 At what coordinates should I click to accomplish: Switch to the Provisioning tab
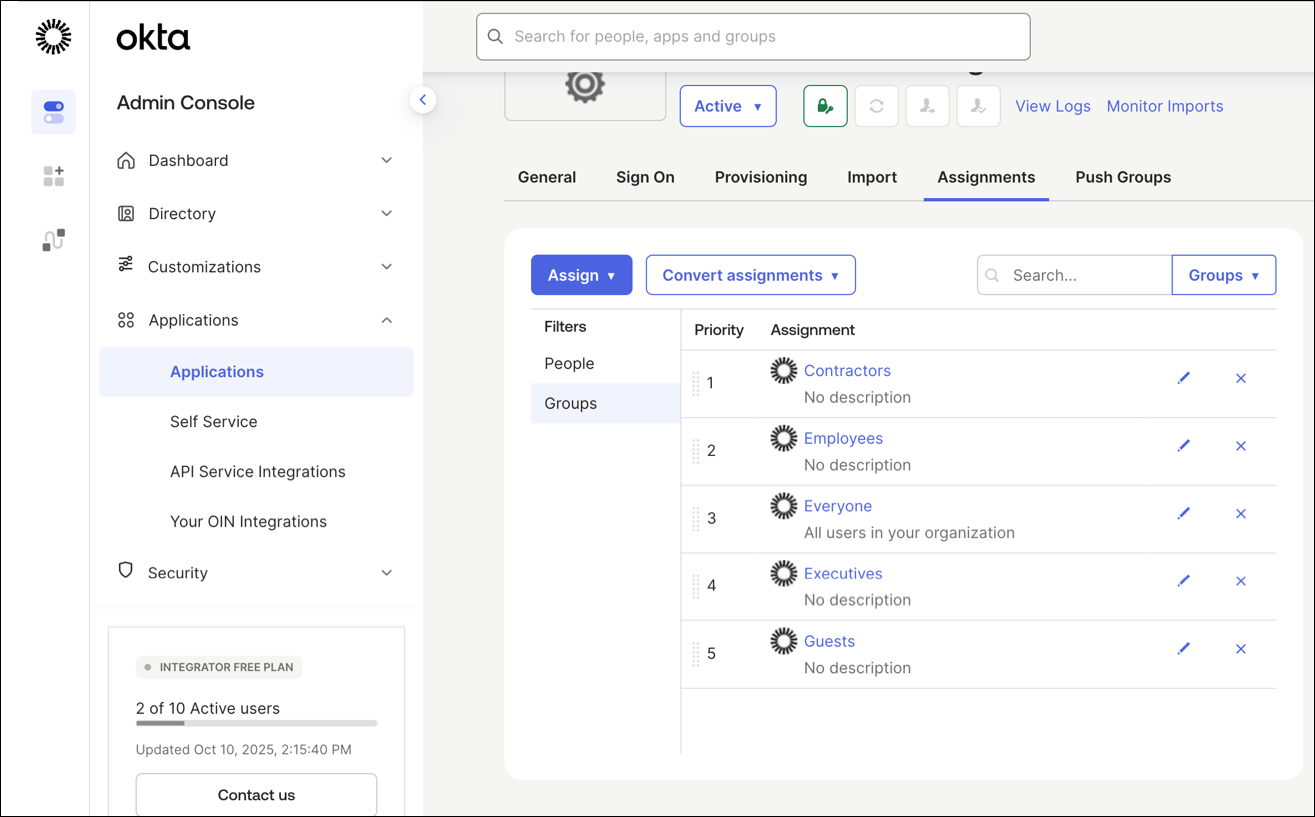pyautogui.click(x=760, y=177)
